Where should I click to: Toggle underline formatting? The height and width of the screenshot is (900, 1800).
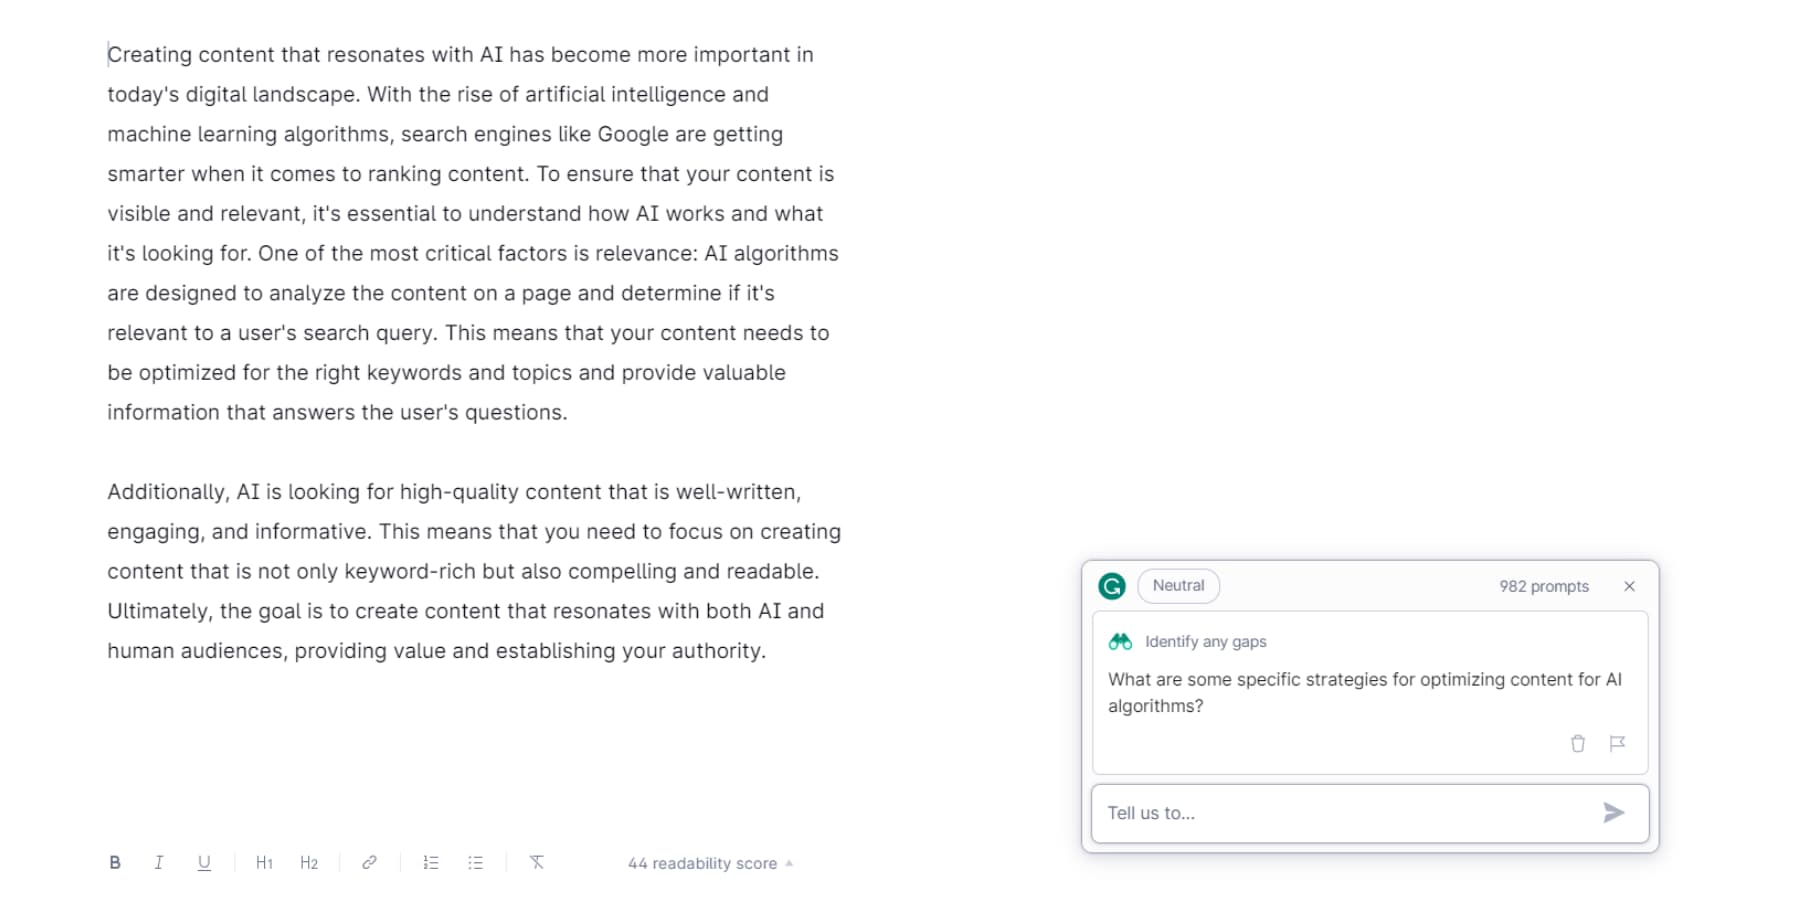204,863
